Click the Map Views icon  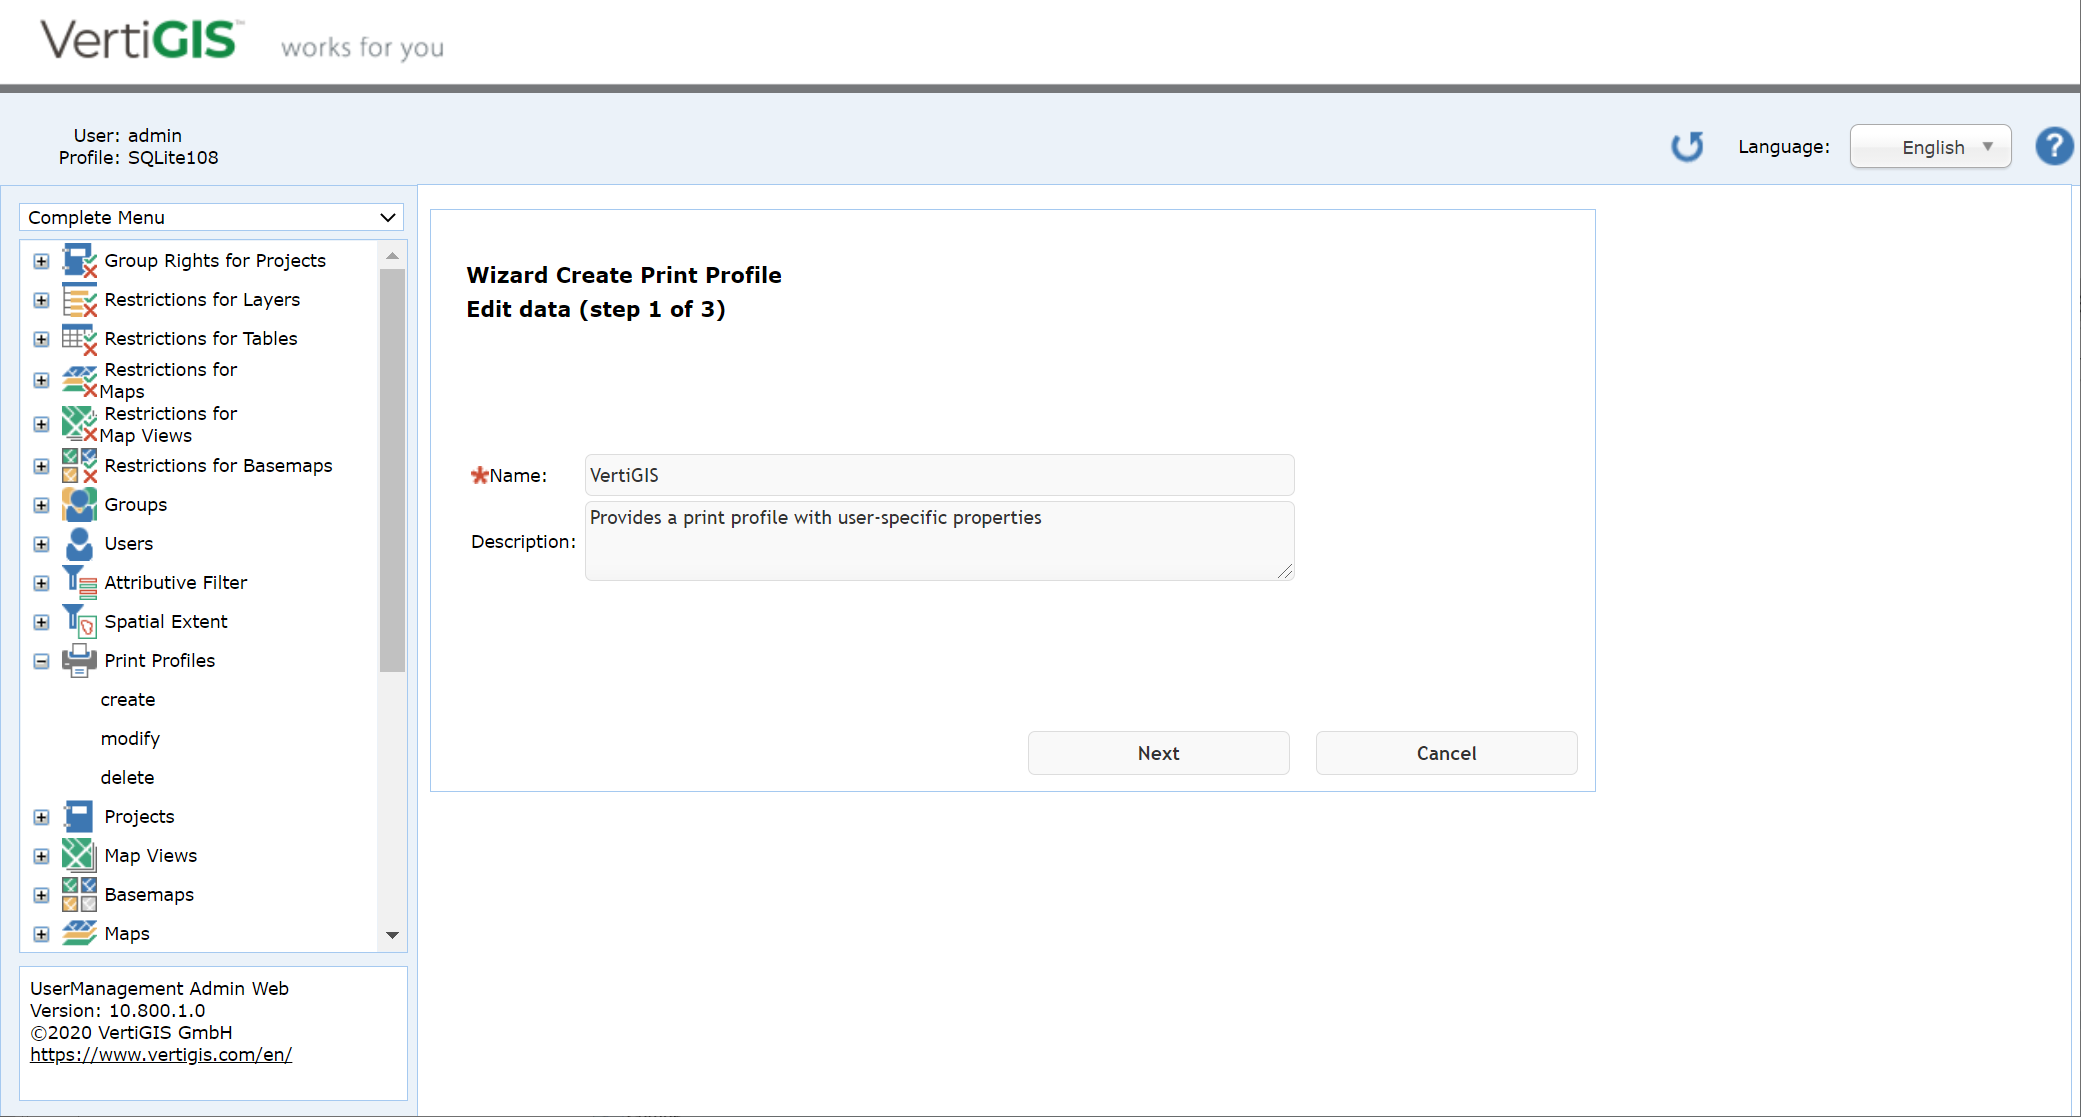79,855
